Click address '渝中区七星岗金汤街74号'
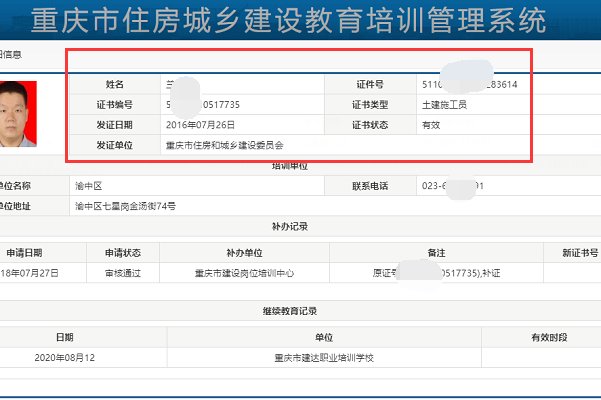The image size is (601, 400). point(125,206)
